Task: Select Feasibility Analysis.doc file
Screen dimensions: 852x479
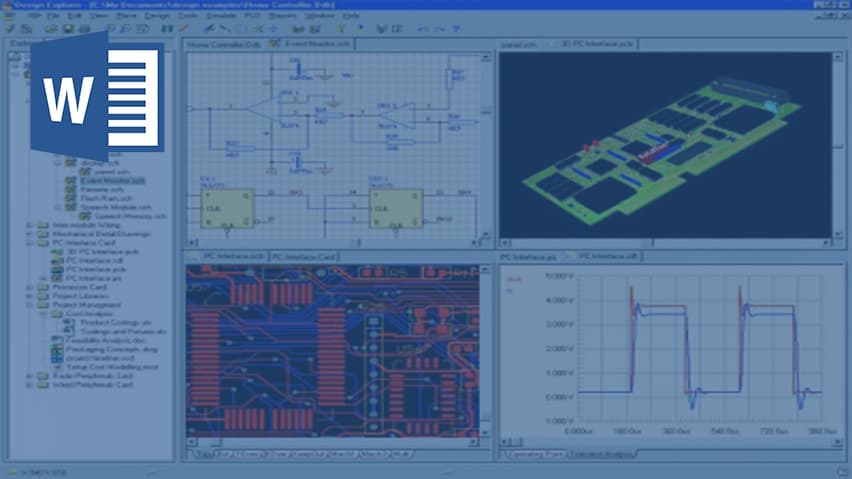Action: coord(106,341)
